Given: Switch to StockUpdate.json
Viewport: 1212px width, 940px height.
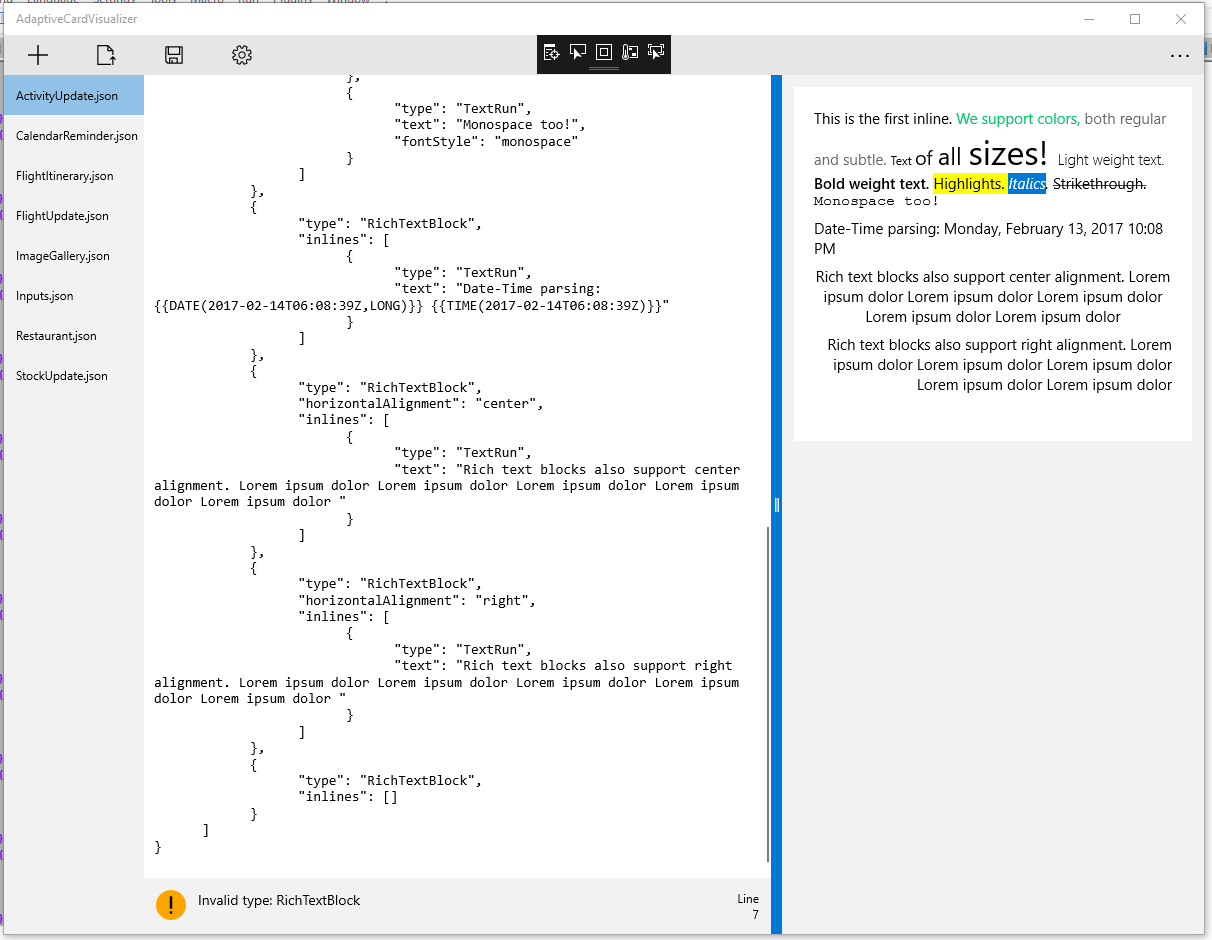Looking at the screenshot, I should pos(64,375).
